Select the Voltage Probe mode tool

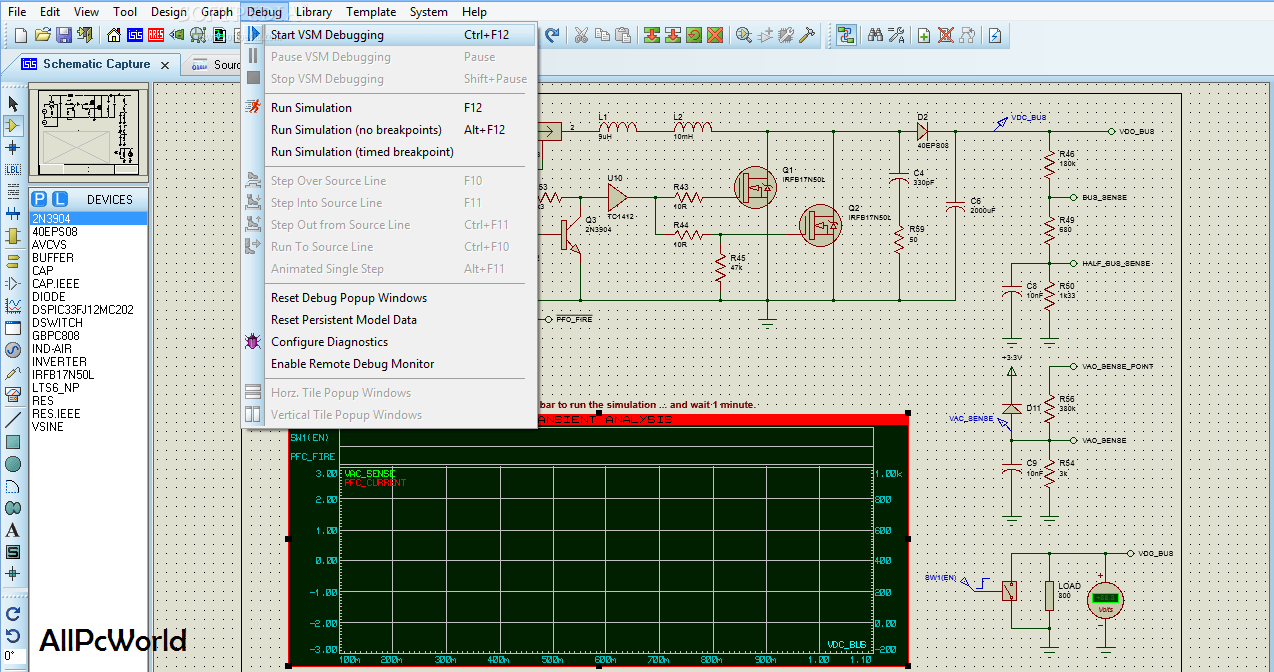(14, 372)
